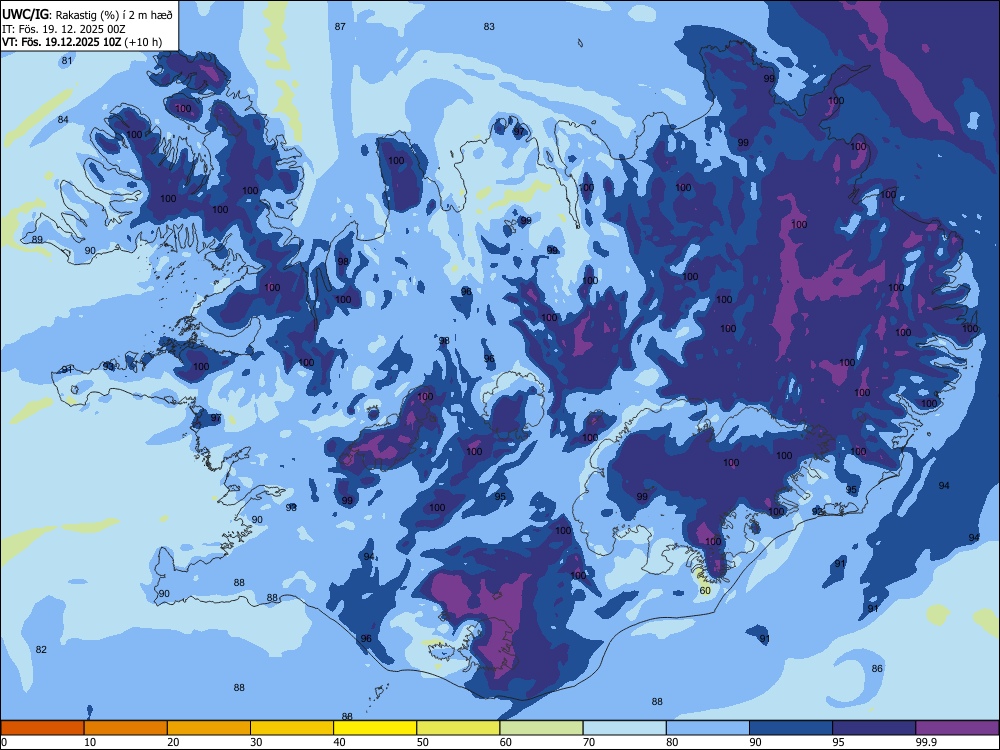Viewport: 1000px width, 750px height.
Task: Click the '83' humidity value at the map top
Action: tap(489, 26)
